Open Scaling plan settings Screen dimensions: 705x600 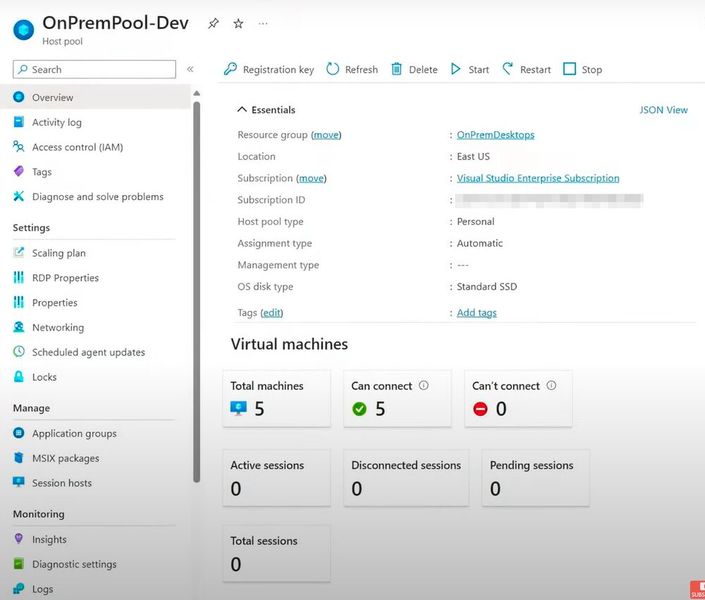click(x=58, y=253)
